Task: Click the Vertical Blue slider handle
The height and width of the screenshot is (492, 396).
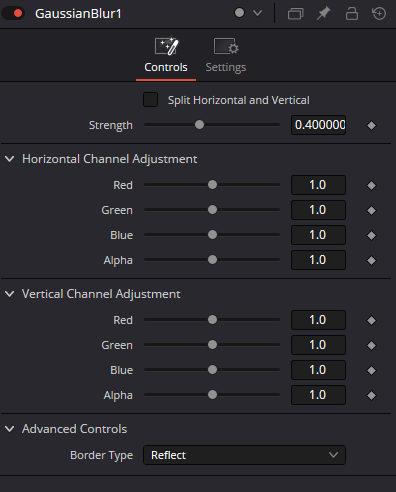Action: tap(212, 369)
